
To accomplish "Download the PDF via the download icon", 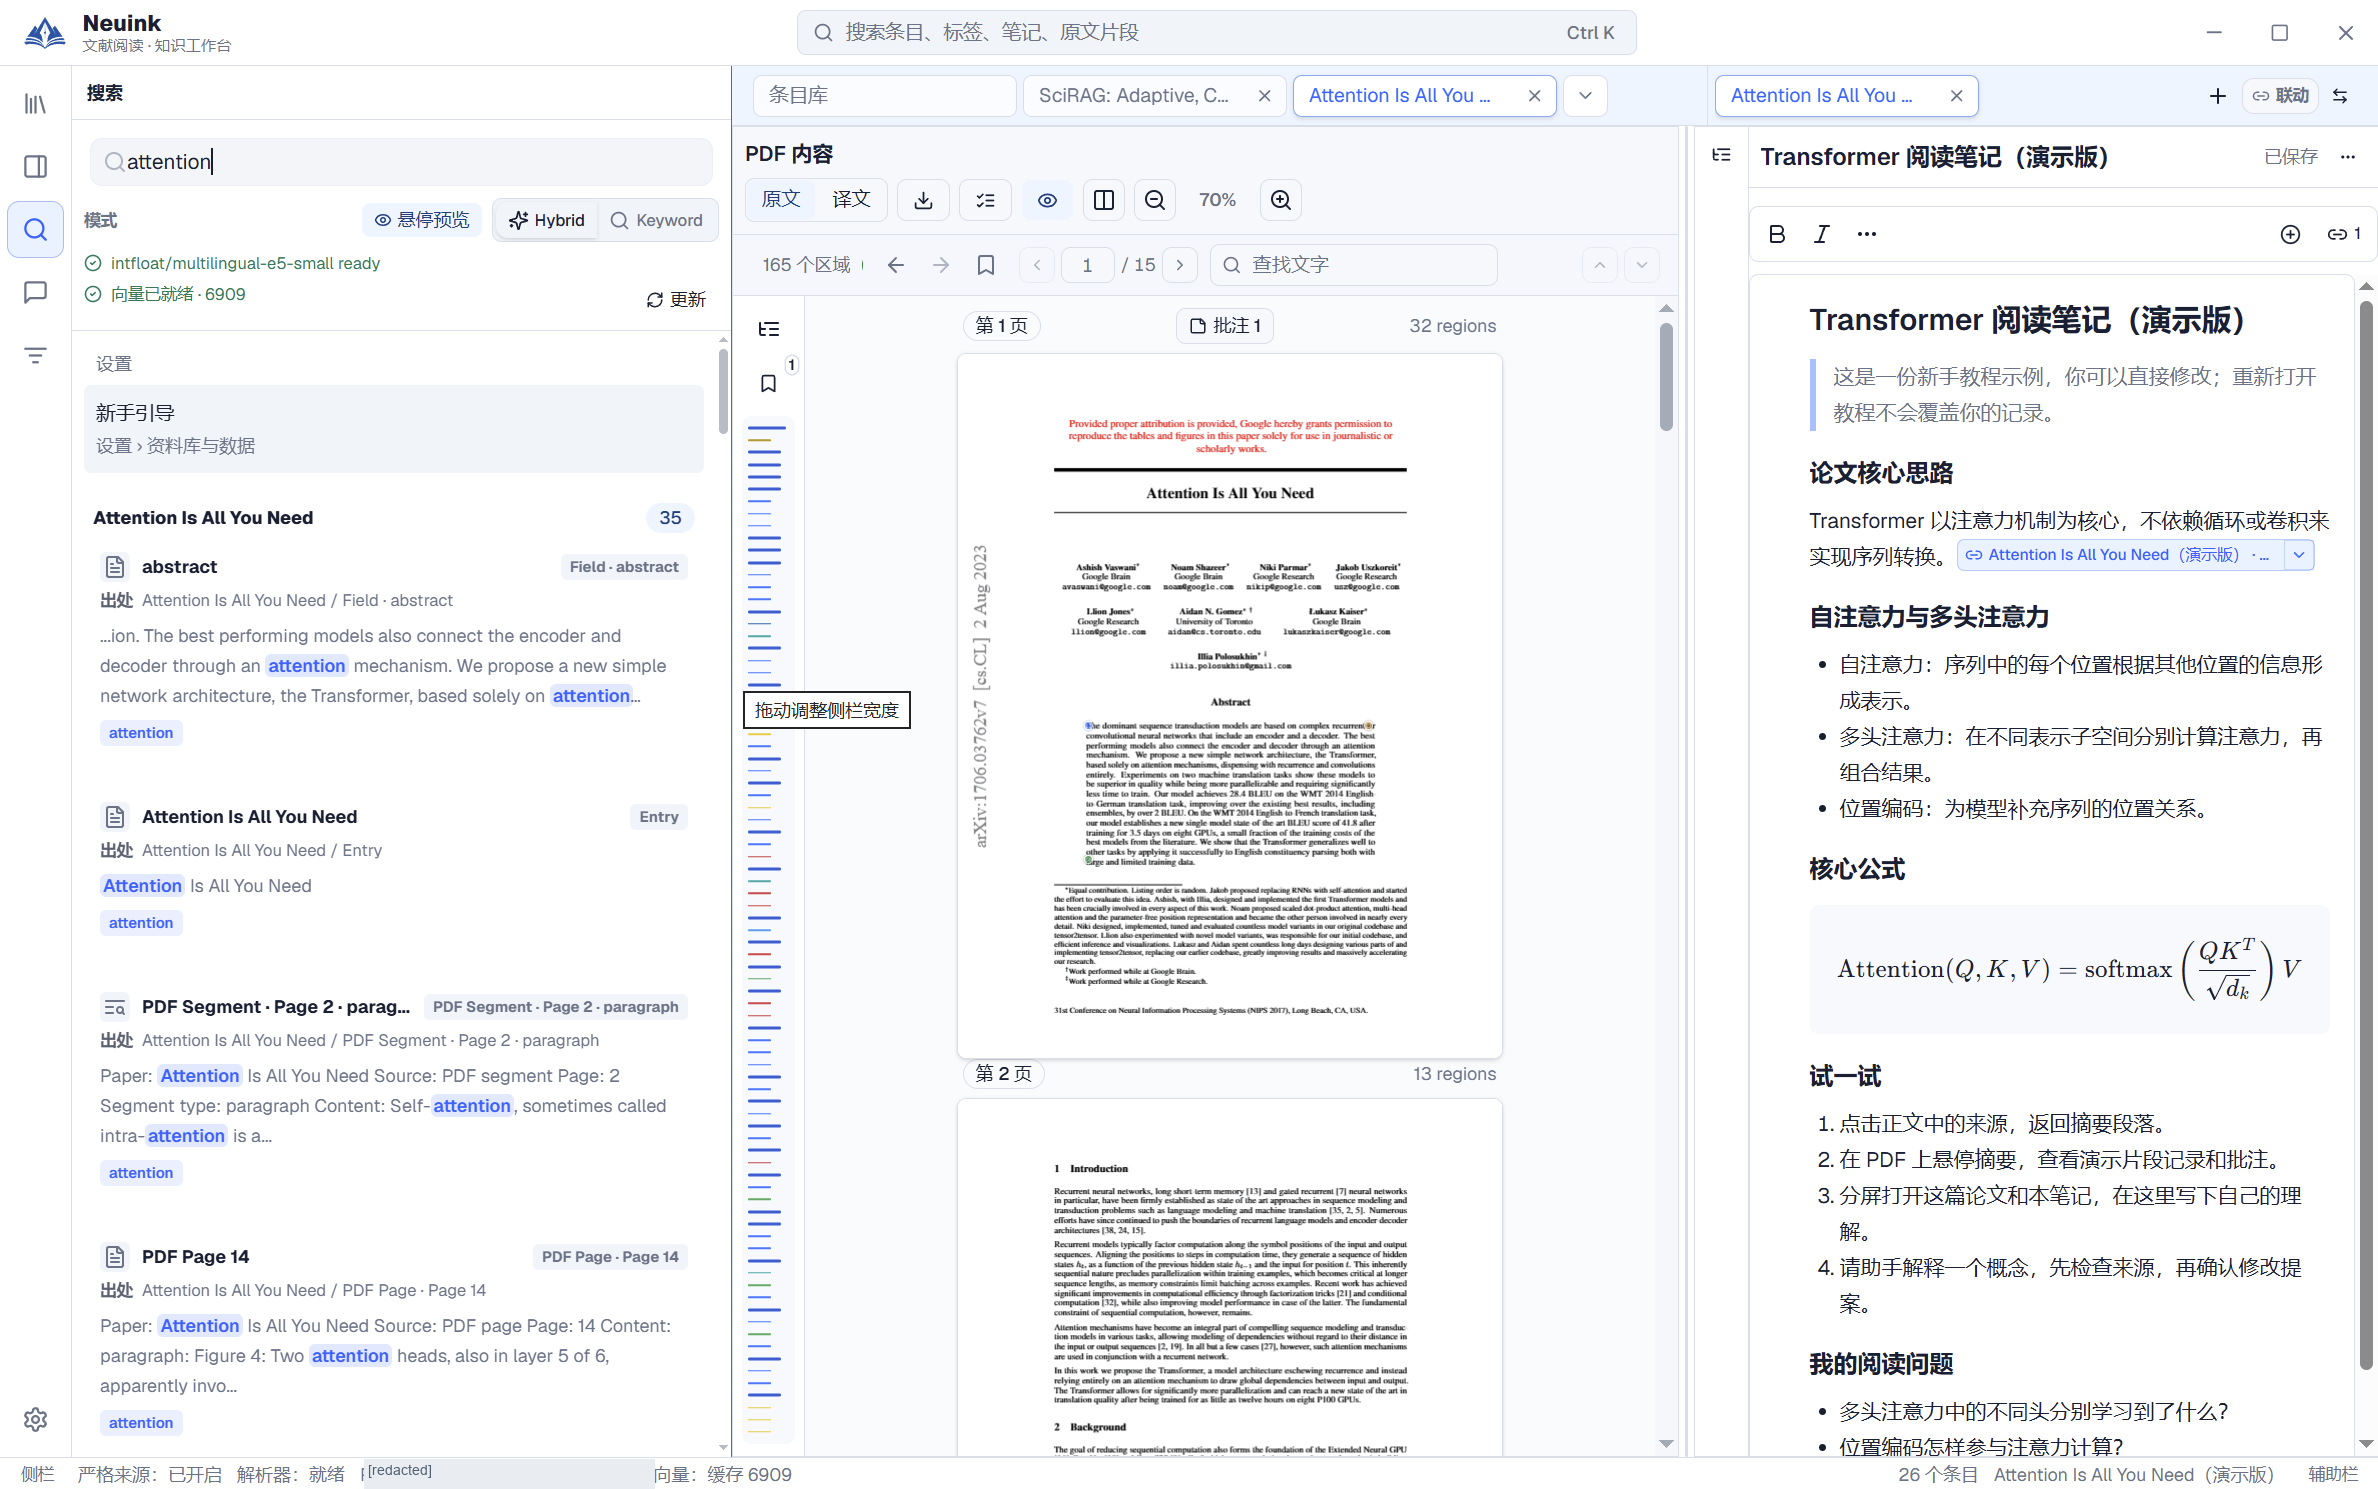I will [923, 200].
